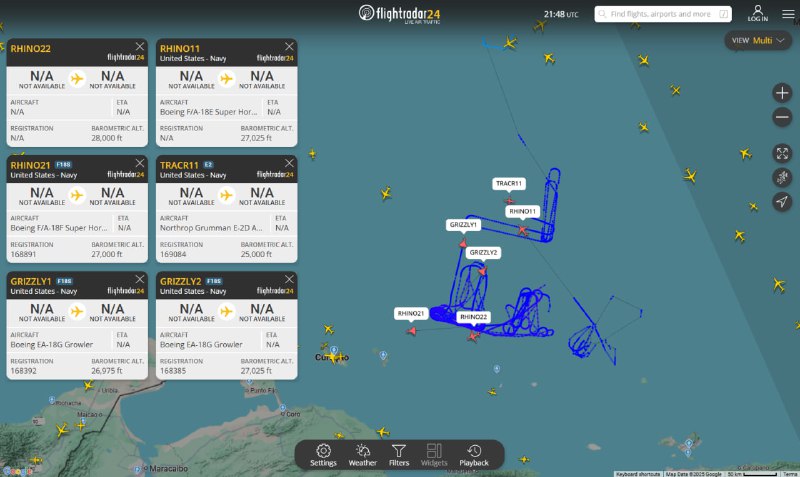Open the Weather layer options

(x=363, y=455)
